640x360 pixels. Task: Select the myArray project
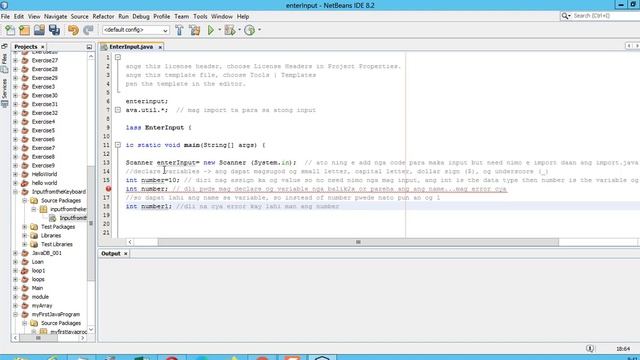[42, 306]
